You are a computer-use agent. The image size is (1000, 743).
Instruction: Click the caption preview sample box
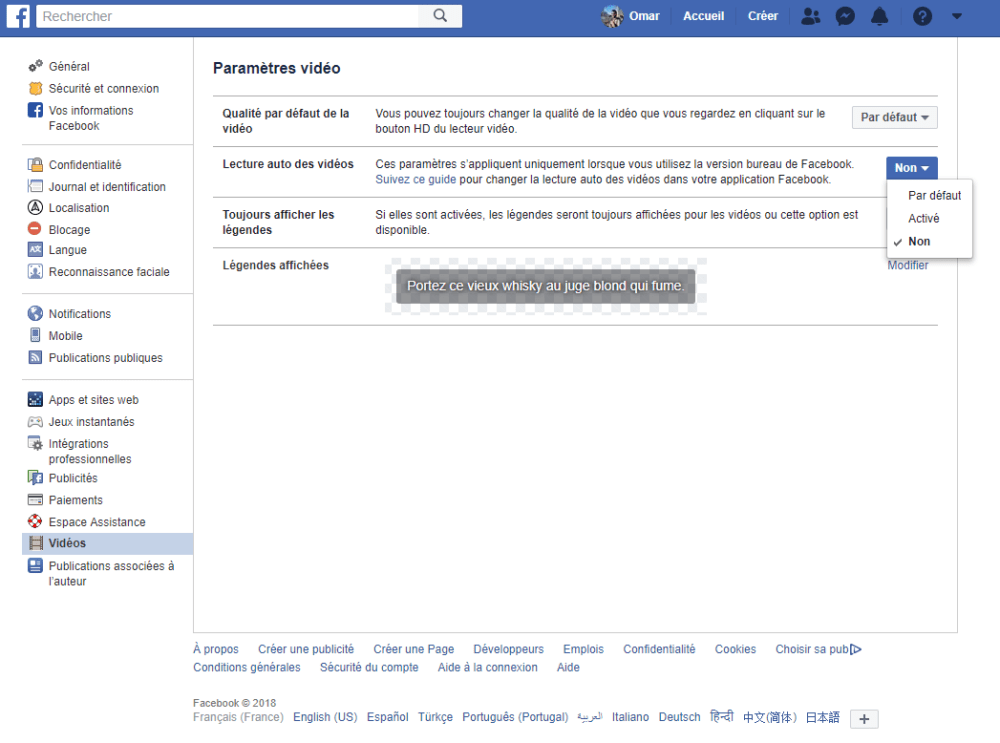coord(545,286)
